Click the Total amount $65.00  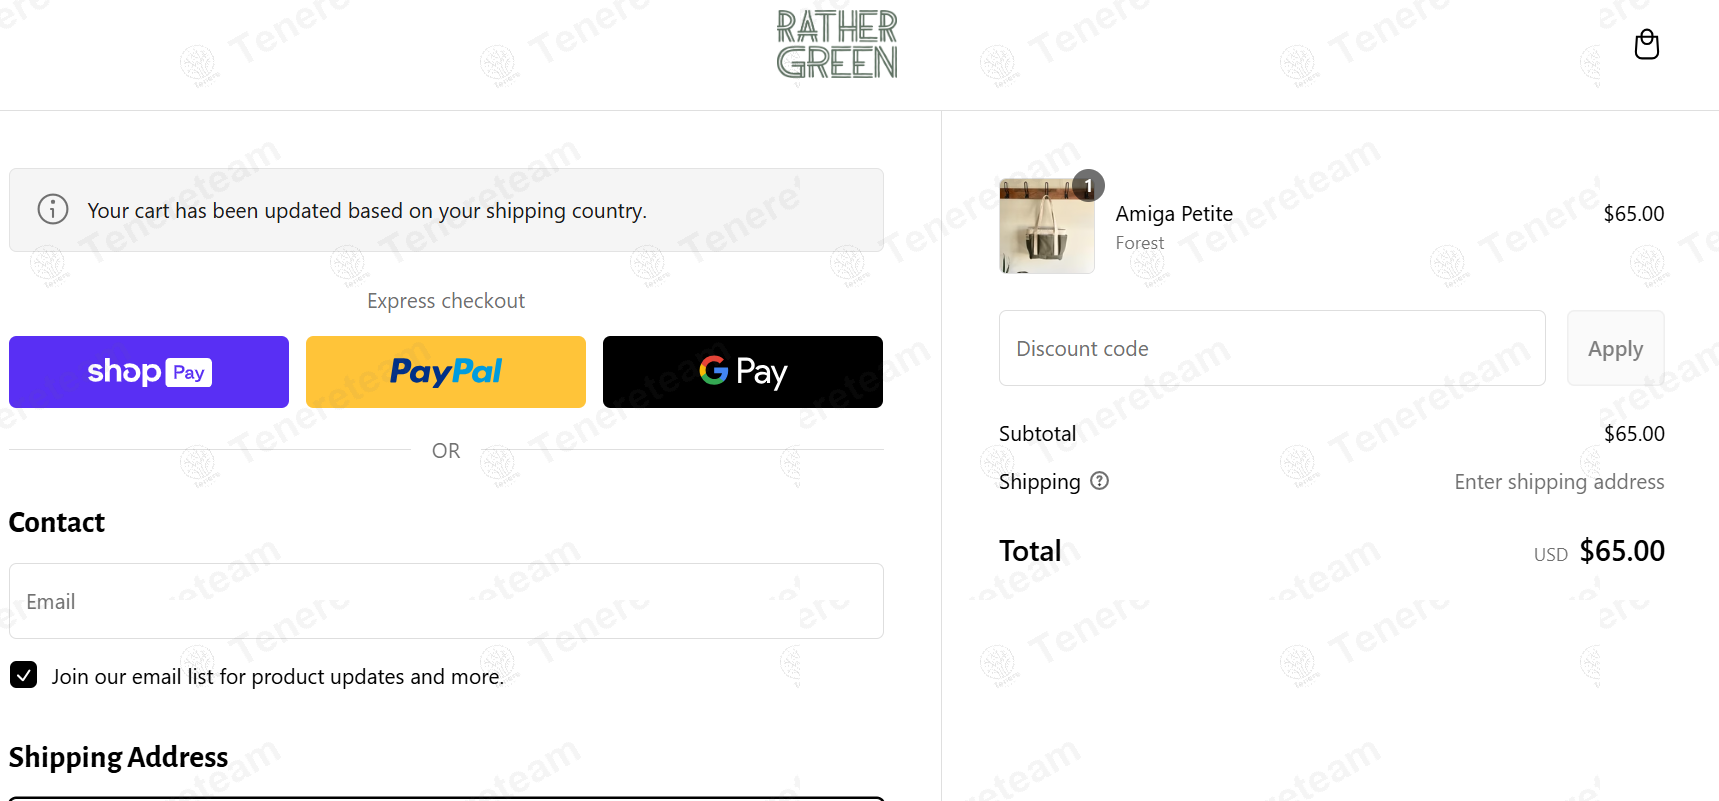1622,551
